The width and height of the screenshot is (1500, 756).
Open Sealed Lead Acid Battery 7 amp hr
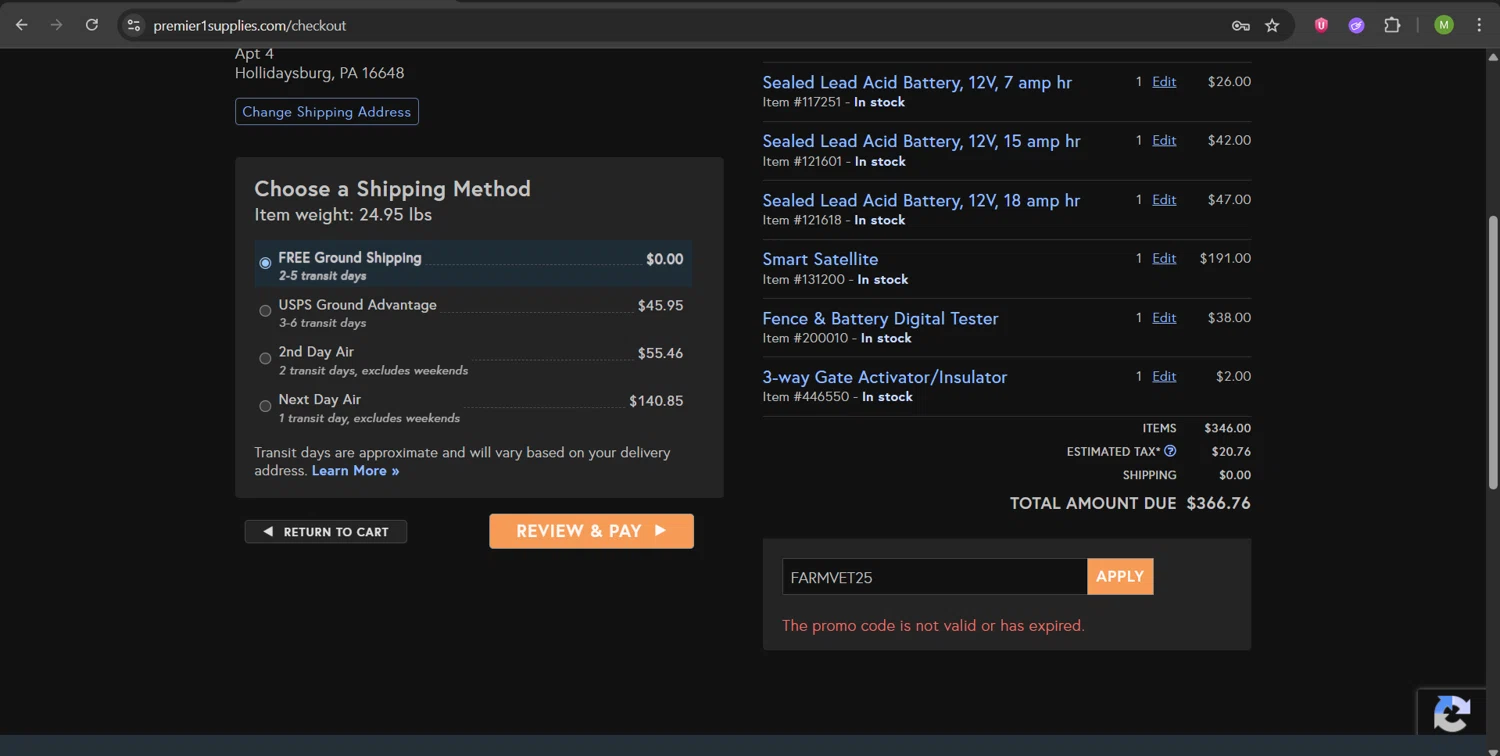click(x=917, y=82)
